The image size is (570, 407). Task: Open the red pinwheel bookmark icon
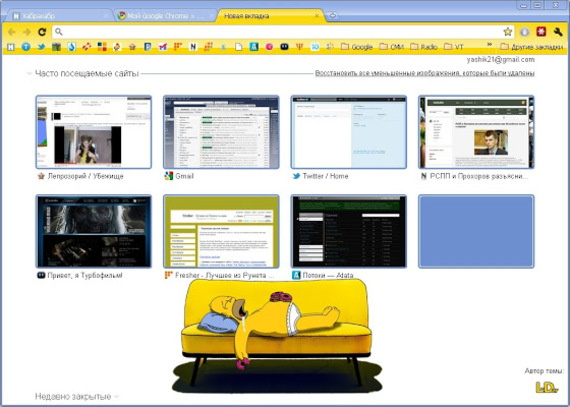click(x=87, y=47)
